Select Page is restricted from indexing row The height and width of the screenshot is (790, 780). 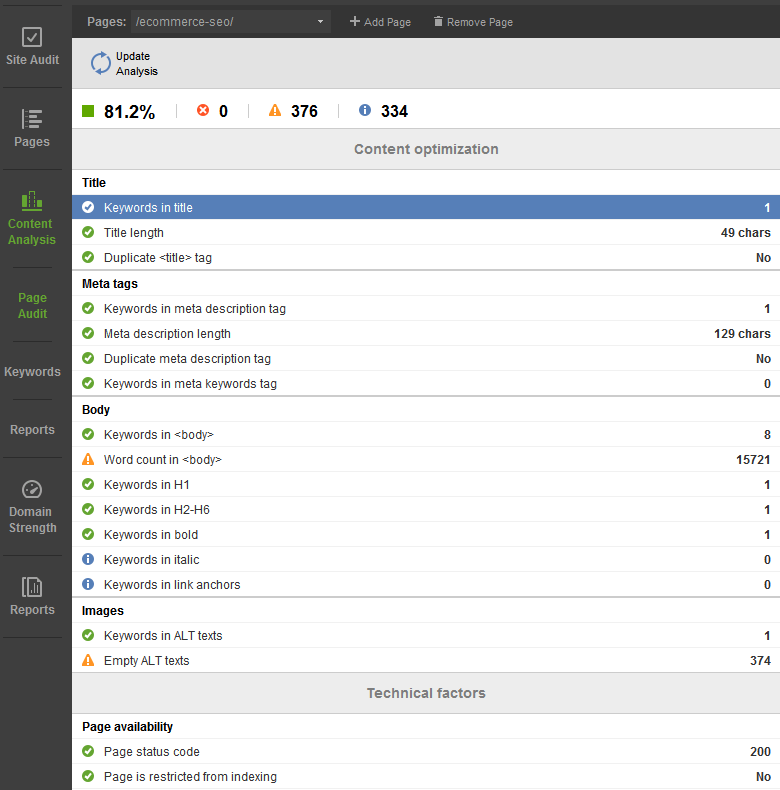[426, 776]
